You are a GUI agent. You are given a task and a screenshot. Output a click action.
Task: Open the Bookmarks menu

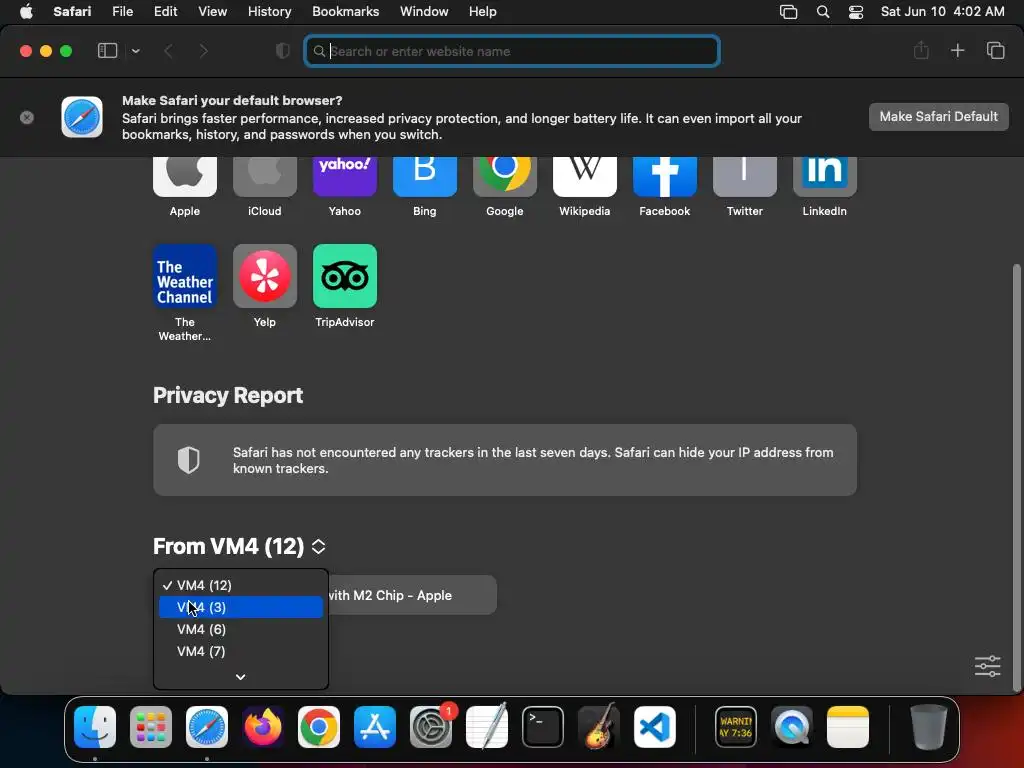(345, 12)
